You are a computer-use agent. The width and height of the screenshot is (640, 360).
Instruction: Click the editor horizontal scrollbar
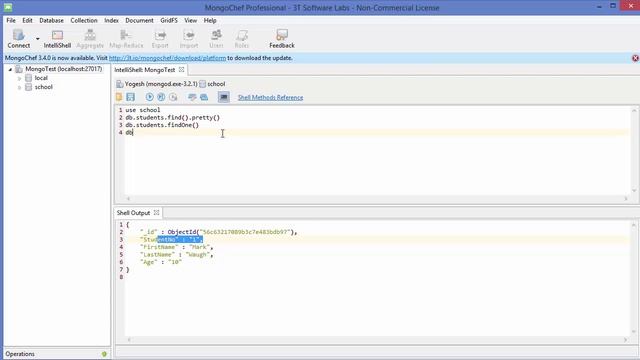(x=377, y=199)
